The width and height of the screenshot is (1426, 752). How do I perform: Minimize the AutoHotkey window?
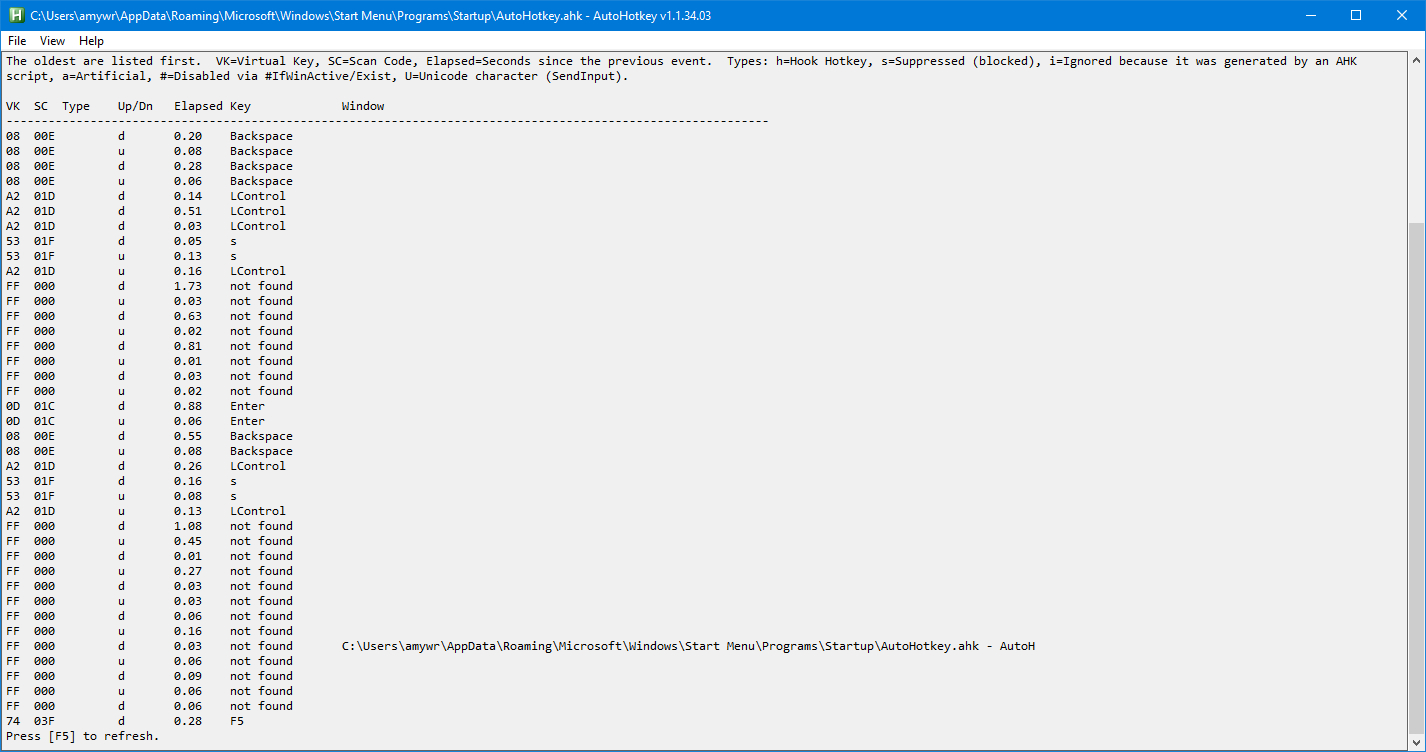tap(1310, 16)
